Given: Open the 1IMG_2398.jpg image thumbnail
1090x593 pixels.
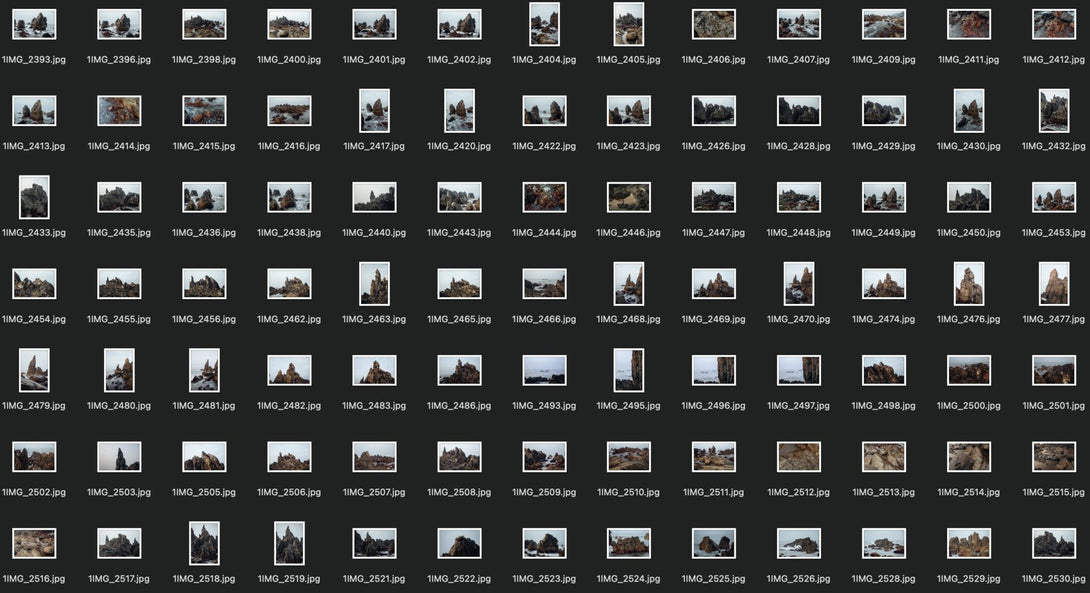Looking at the screenshot, I should [x=204, y=24].
